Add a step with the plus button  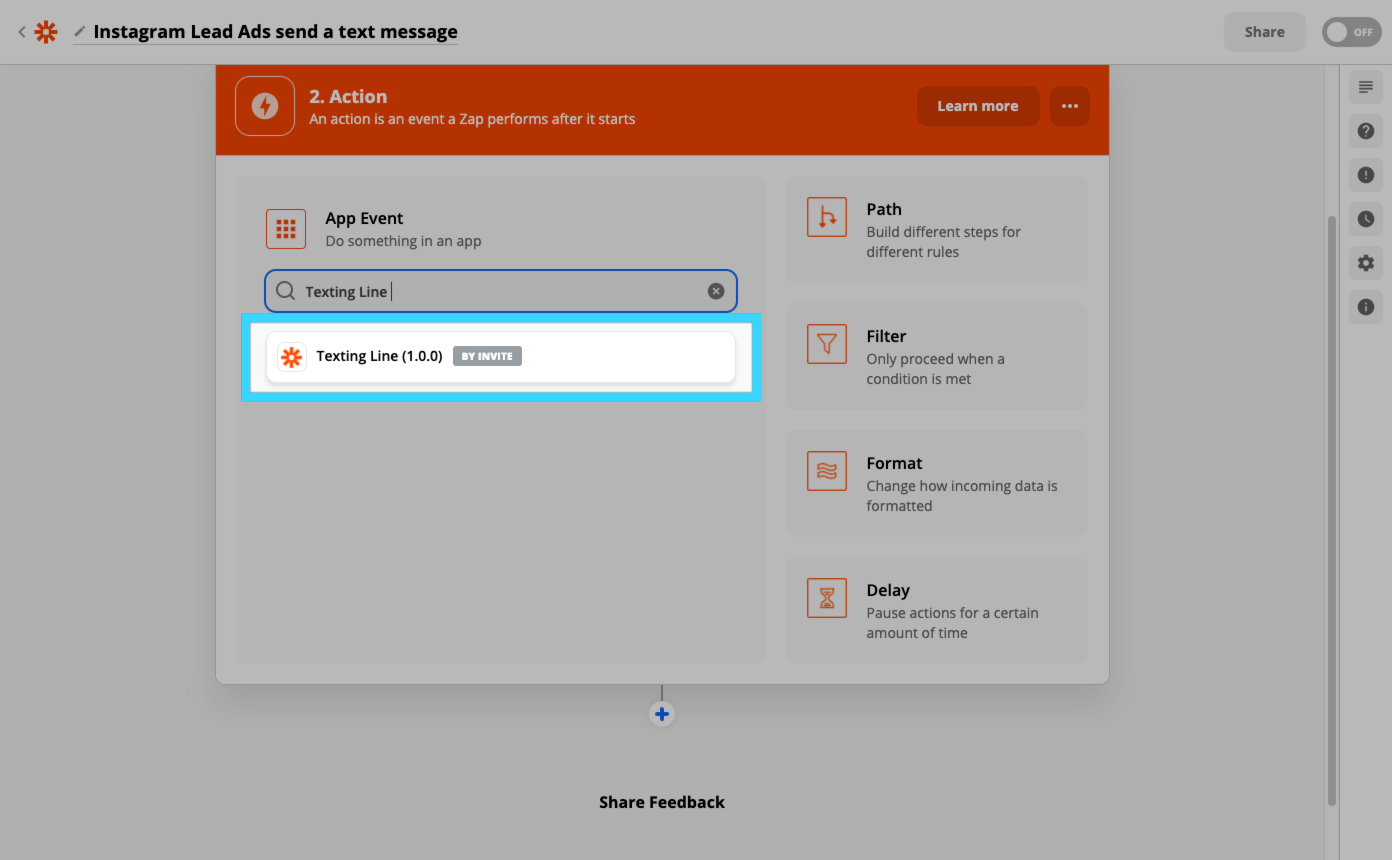point(661,714)
